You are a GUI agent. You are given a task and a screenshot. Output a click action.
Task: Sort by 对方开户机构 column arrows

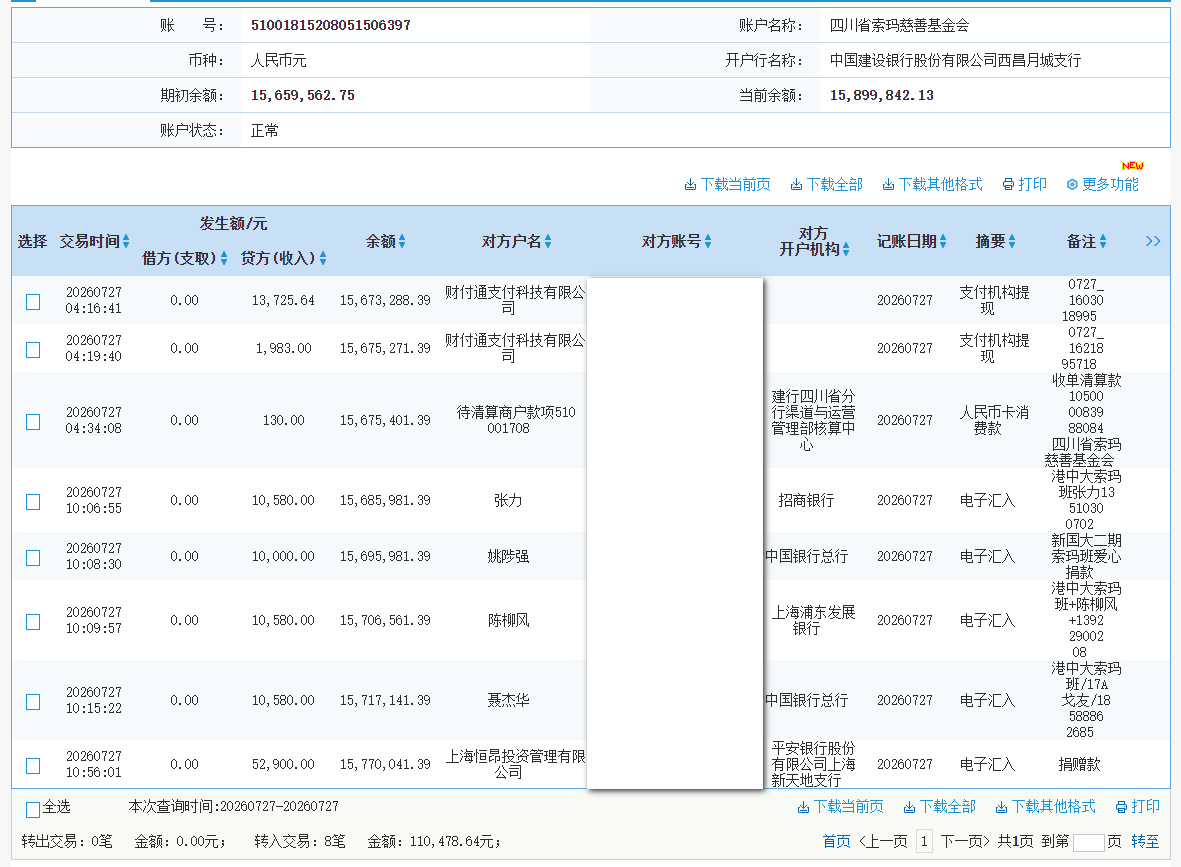[x=846, y=249]
